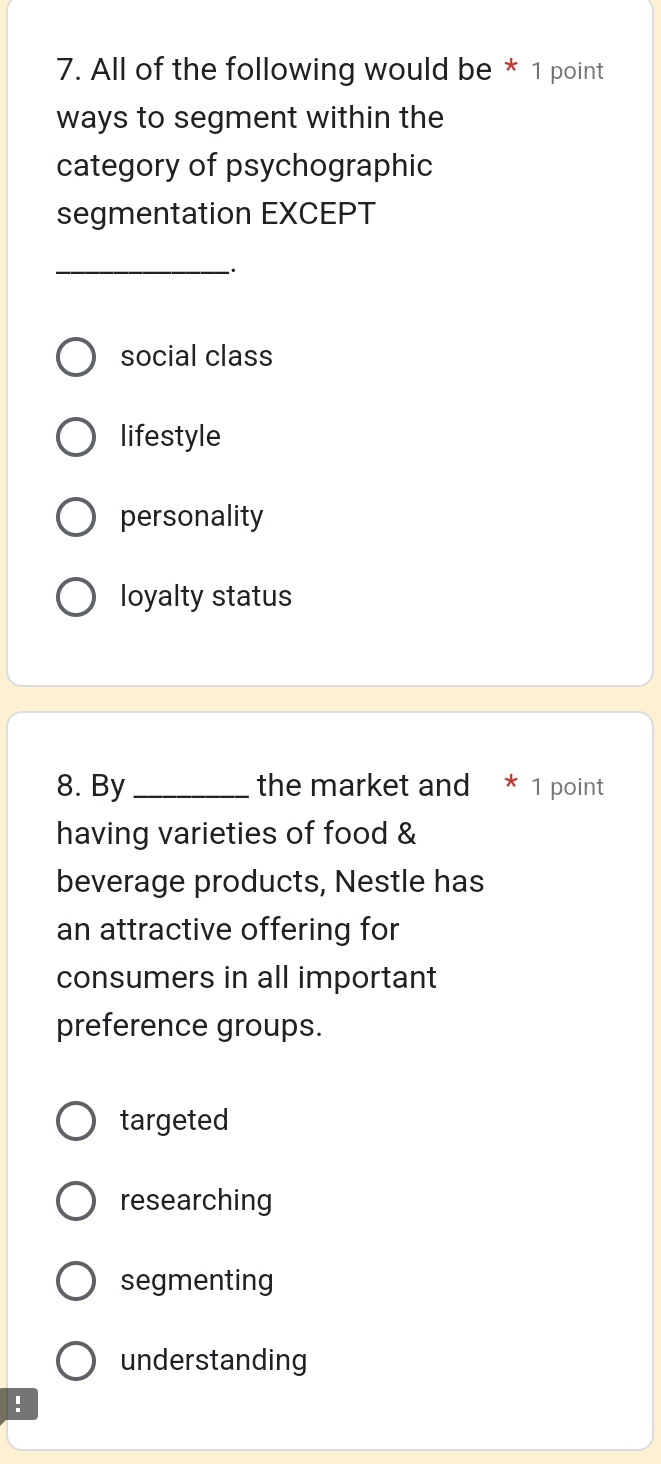Select "loyalty status" for question 7
The image size is (661, 1464).
click(76, 596)
